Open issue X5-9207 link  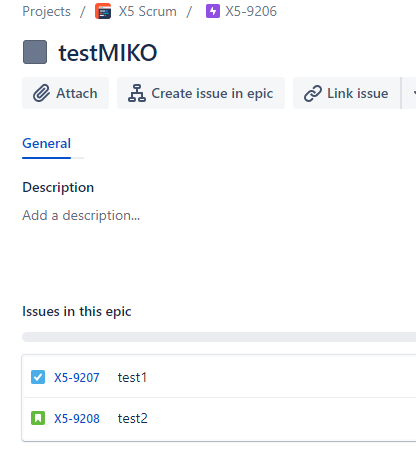click(x=77, y=377)
